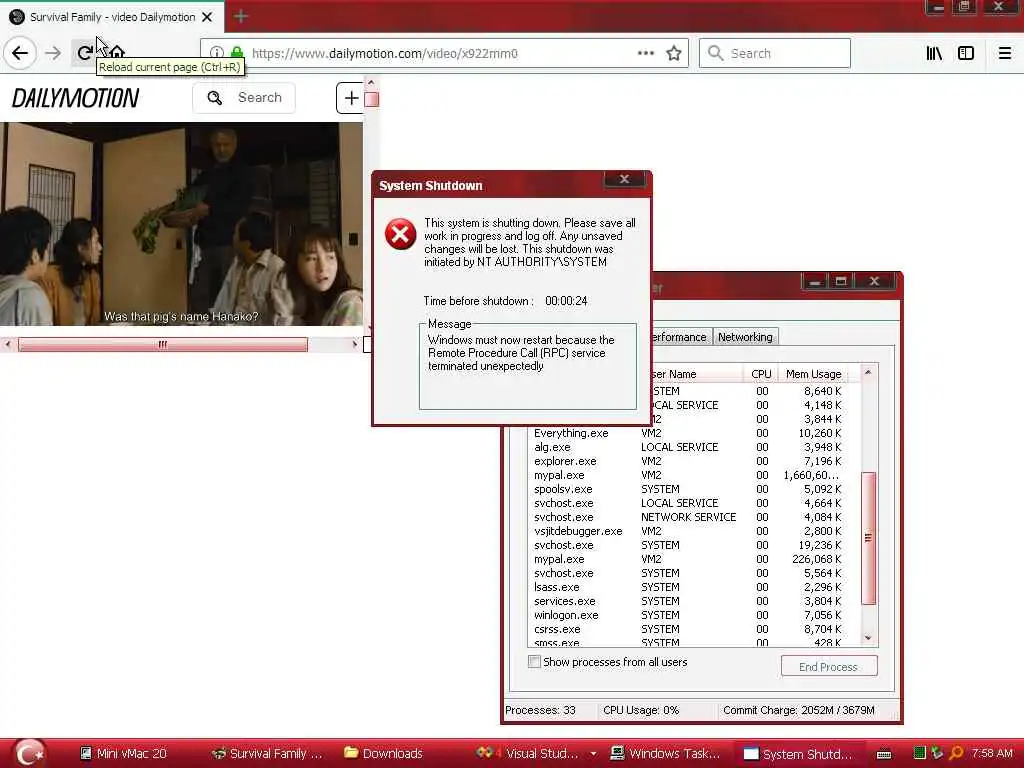This screenshot has height=768, width=1024.
Task: Close the Task Manager window
Action: click(874, 281)
